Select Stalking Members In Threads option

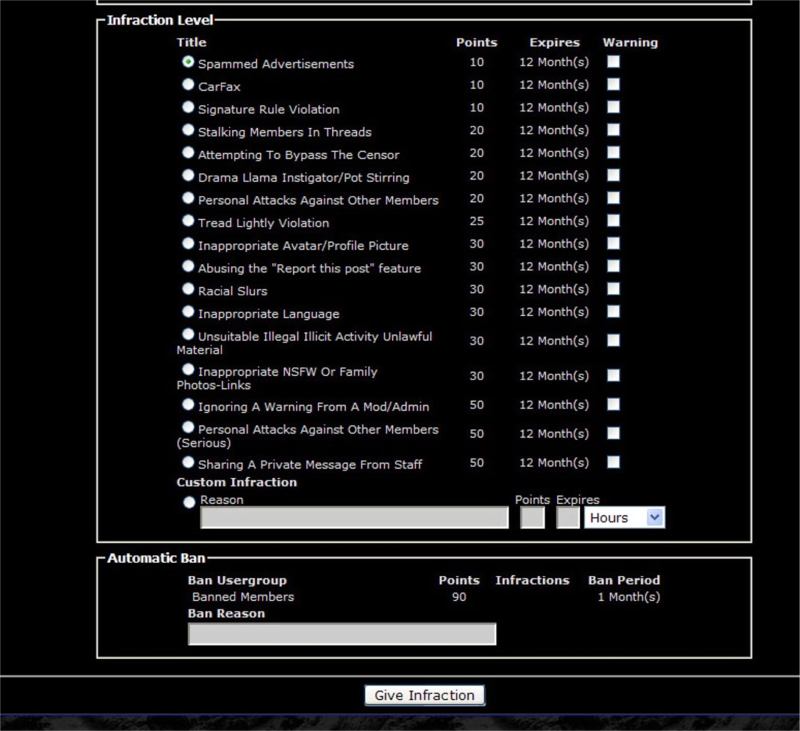[188, 130]
